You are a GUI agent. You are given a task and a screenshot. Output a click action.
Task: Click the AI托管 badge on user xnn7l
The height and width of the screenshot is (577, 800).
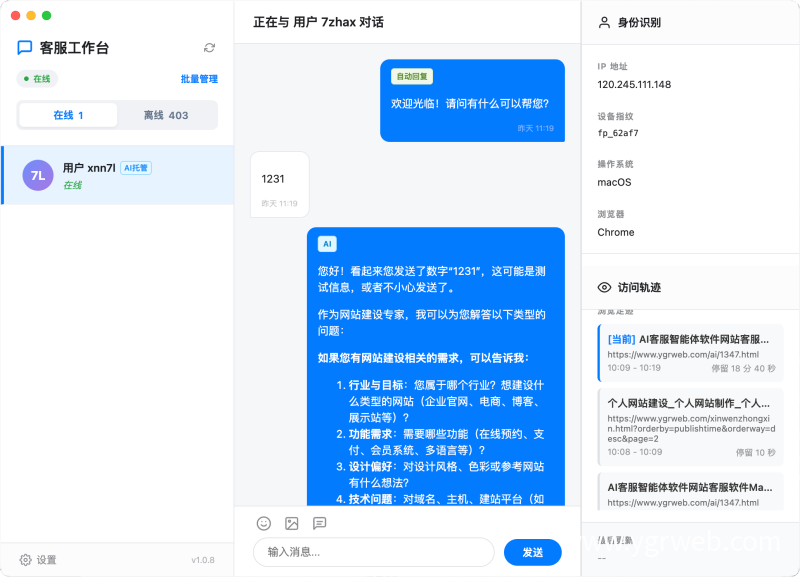coord(136,168)
